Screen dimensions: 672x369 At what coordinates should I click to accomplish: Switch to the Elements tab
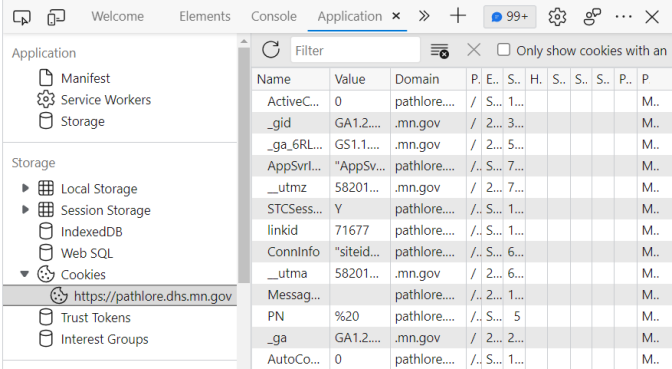[x=204, y=16]
